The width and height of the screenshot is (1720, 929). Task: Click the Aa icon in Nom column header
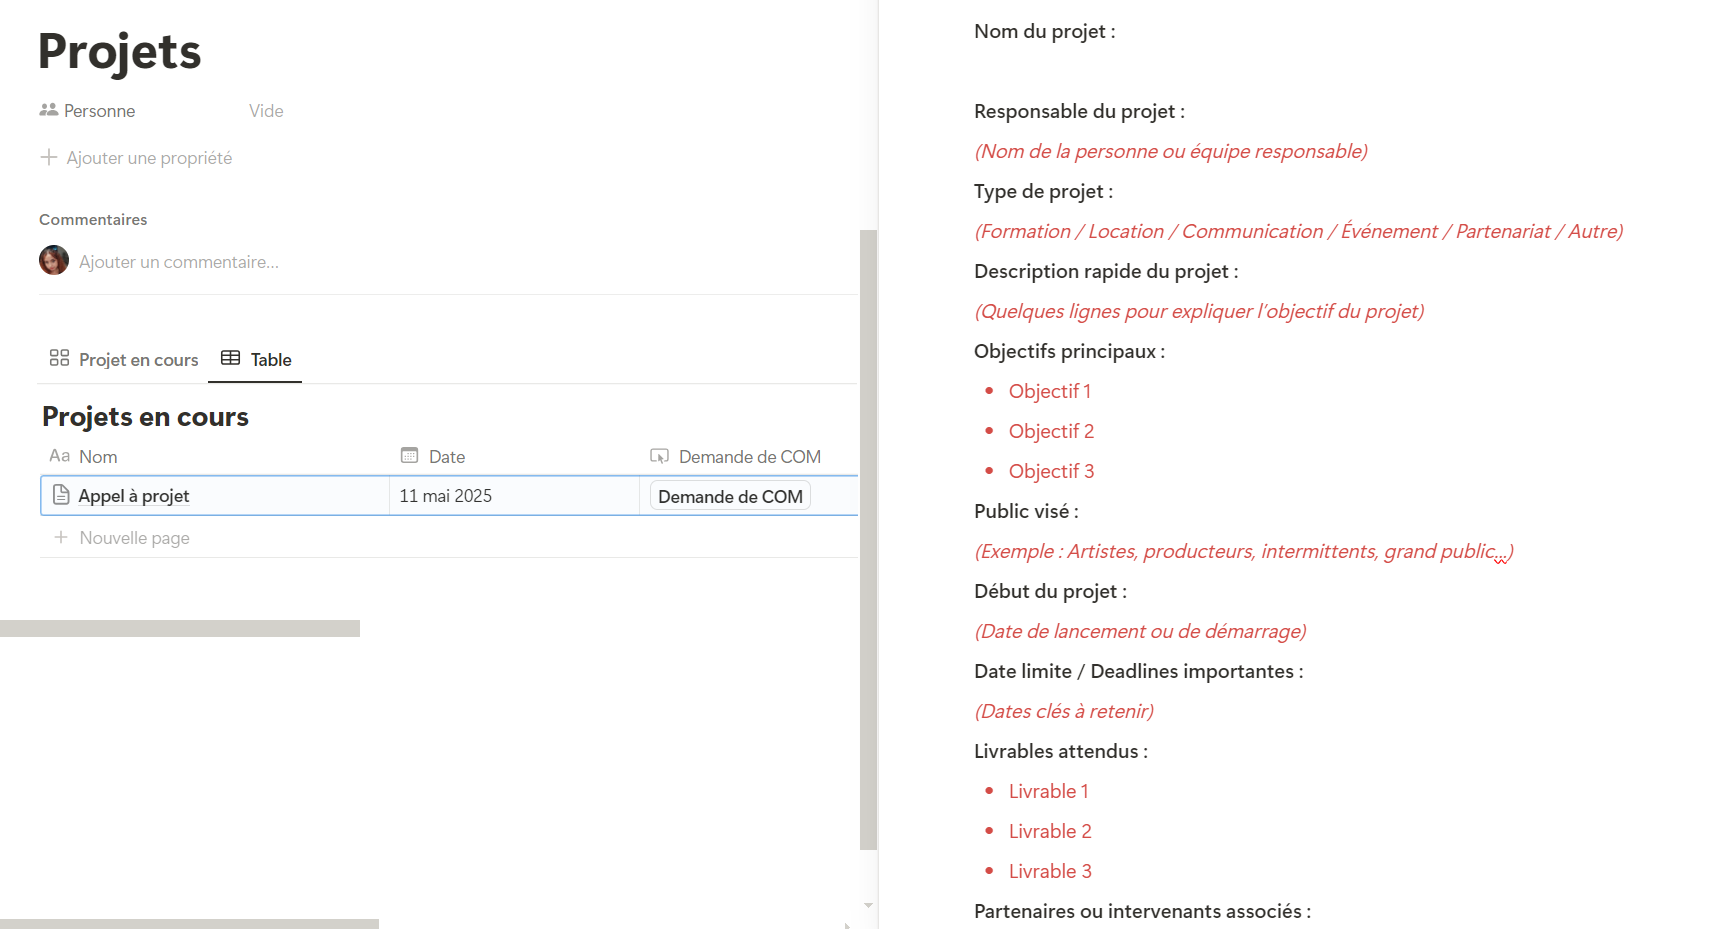(x=60, y=456)
